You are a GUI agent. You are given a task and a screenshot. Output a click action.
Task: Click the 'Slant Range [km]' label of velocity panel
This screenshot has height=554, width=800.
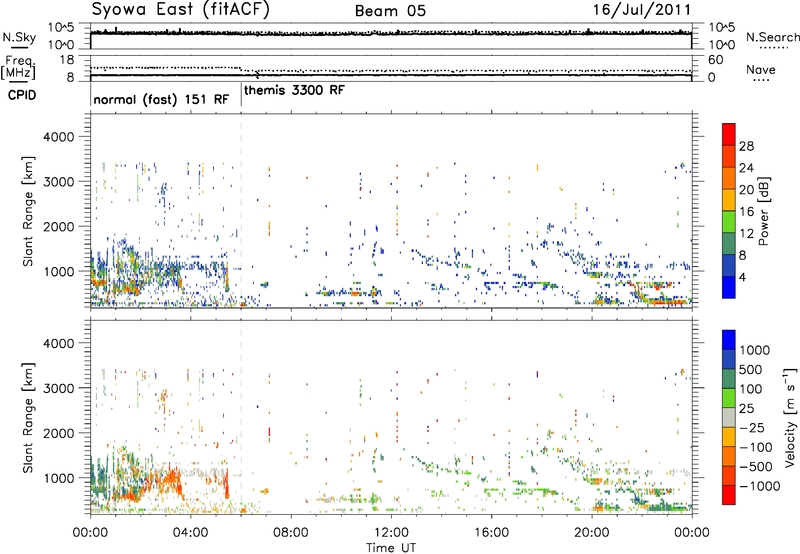pyautogui.click(x=28, y=417)
